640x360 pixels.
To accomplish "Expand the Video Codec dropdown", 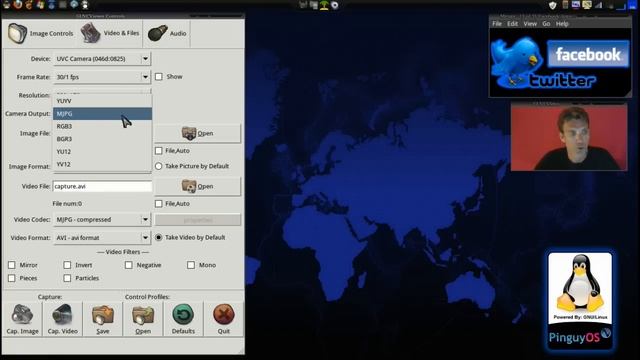I will 102,220.
